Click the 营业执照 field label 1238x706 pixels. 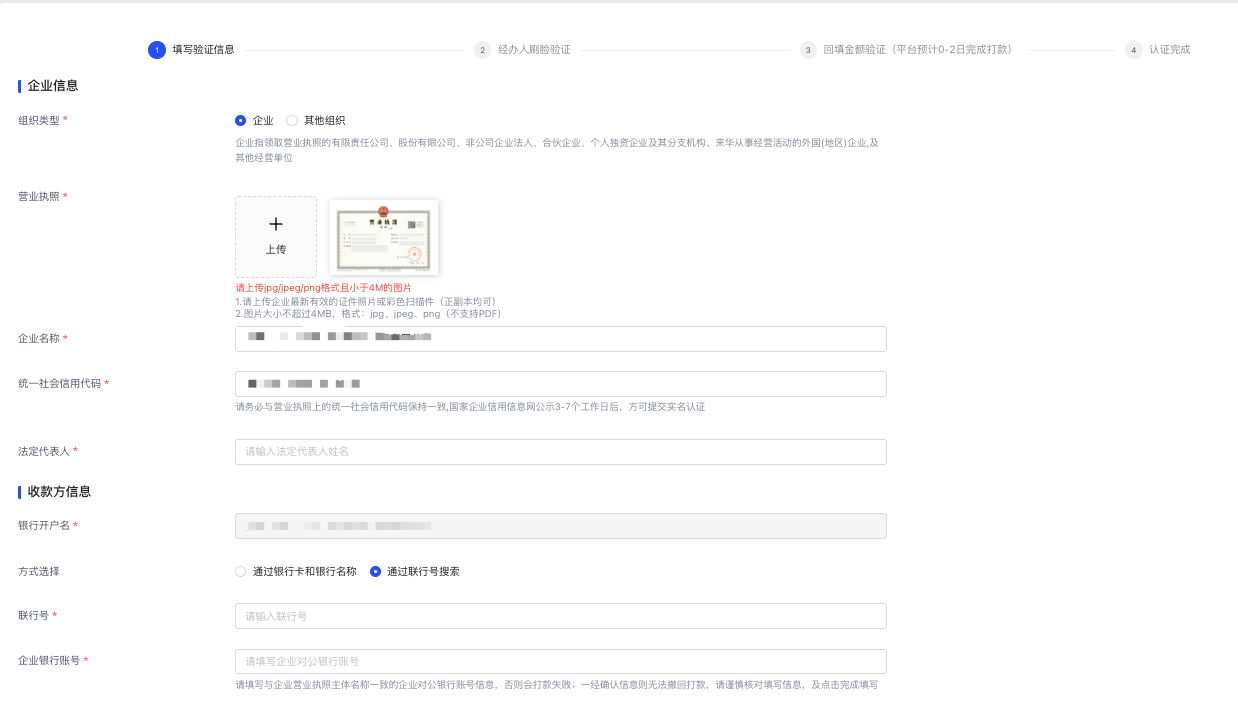point(39,196)
